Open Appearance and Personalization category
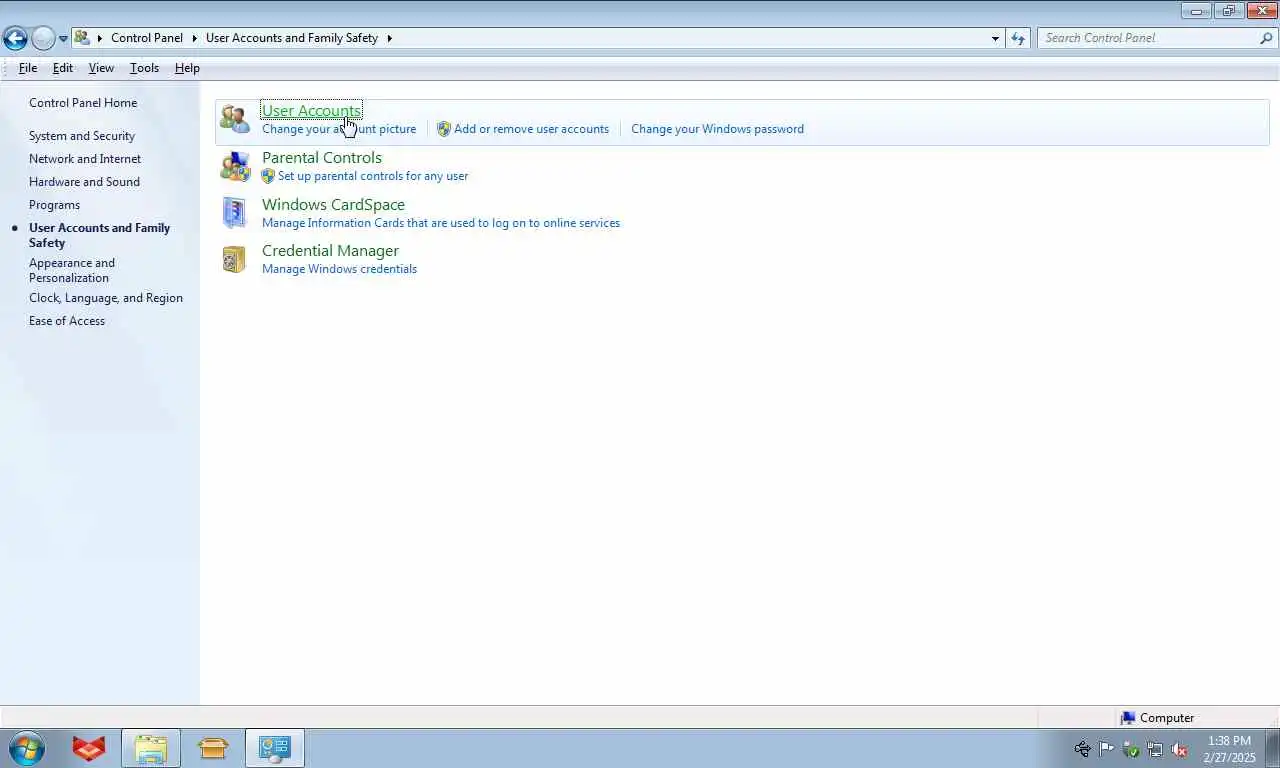This screenshot has width=1280, height=768. (x=72, y=270)
